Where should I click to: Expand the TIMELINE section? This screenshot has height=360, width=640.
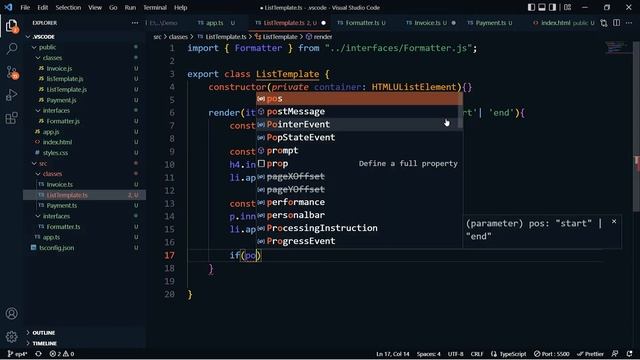point(84,343)
